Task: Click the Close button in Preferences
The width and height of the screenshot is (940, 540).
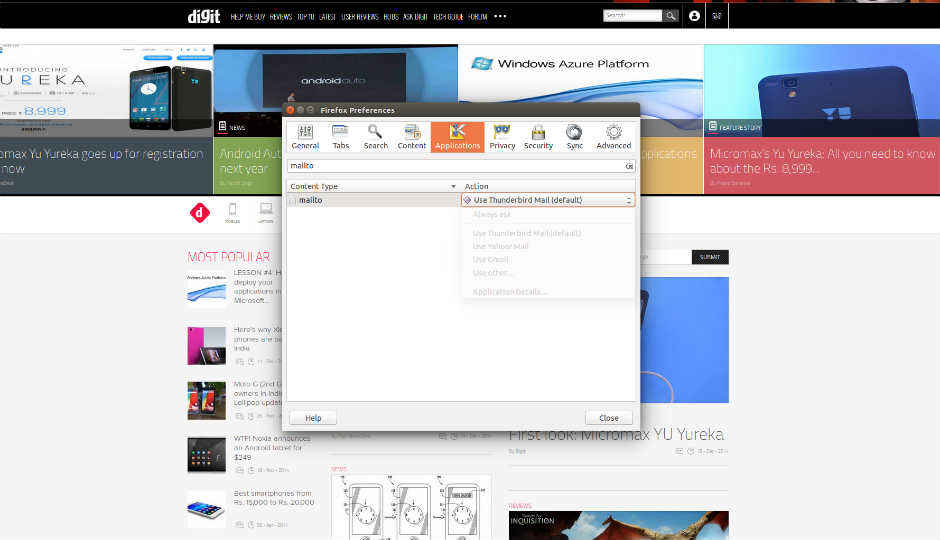Action: [608, 418]
